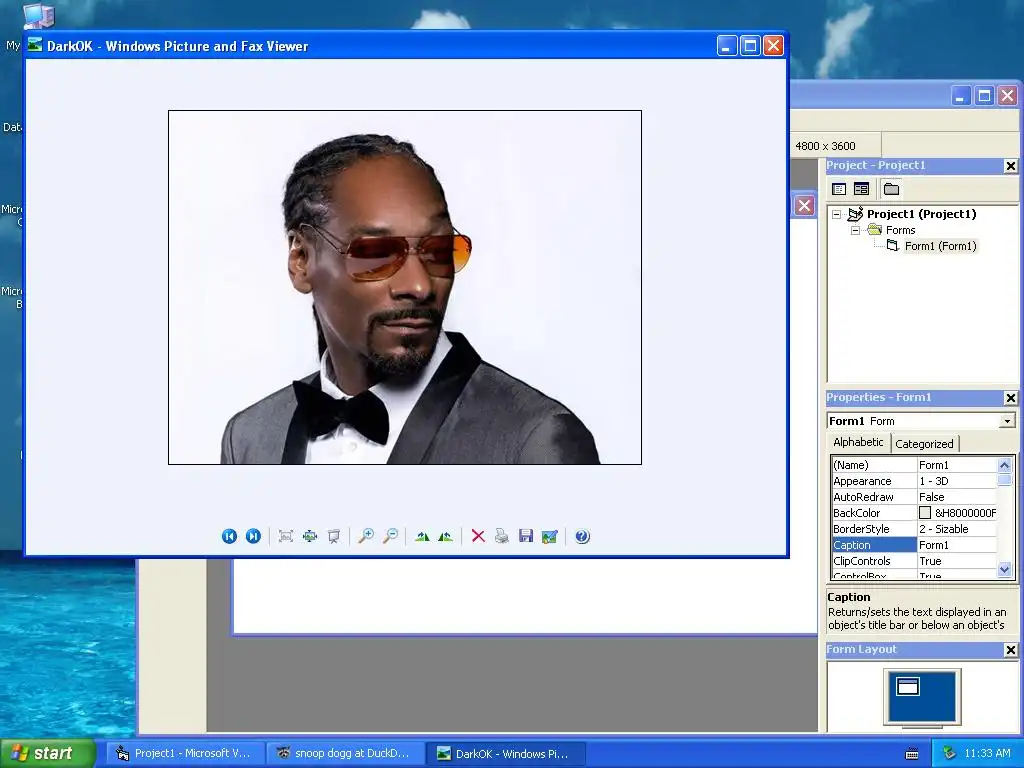The width and height of the screenshot is (1024, 768).
Task: Select the Appearance property row
Action: 914,481
